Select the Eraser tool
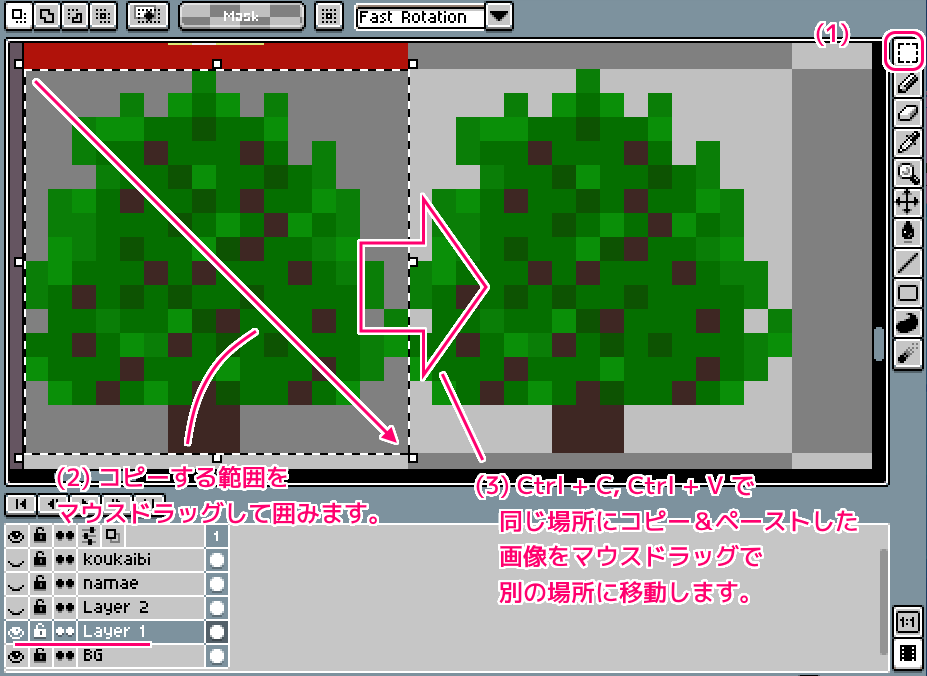Screen dimensions: 927x676 [x=908, y=112]
